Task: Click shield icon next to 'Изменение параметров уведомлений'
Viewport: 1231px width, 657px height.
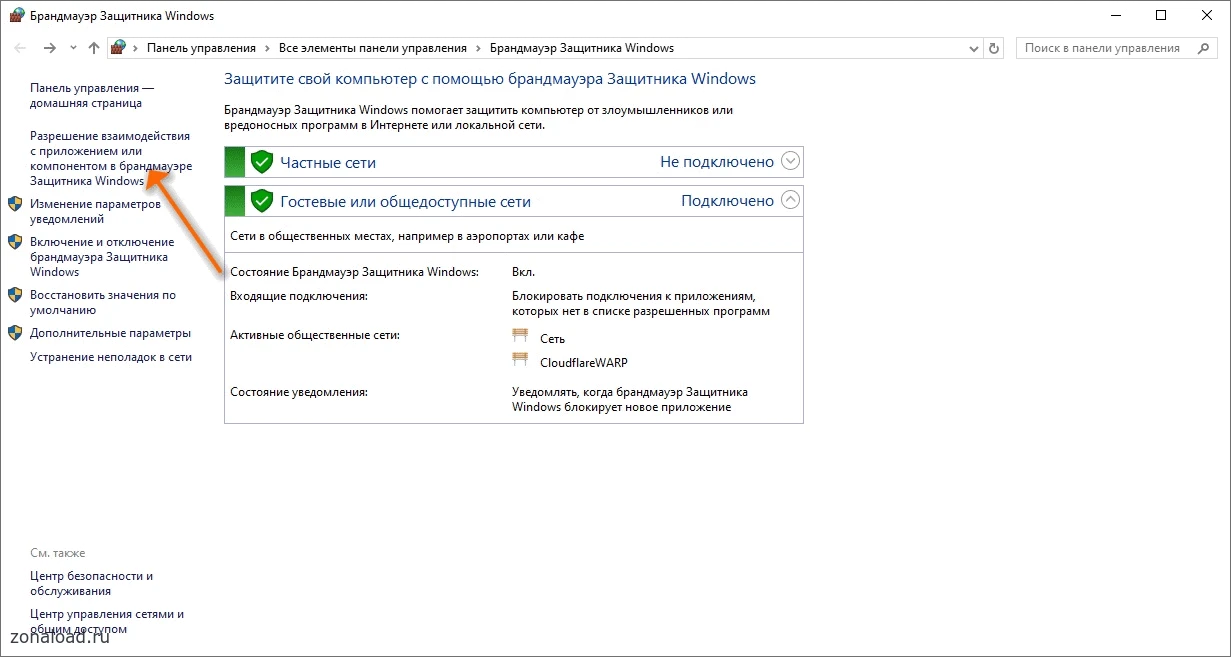Action: pyautogui.click(x=15, y=204)
